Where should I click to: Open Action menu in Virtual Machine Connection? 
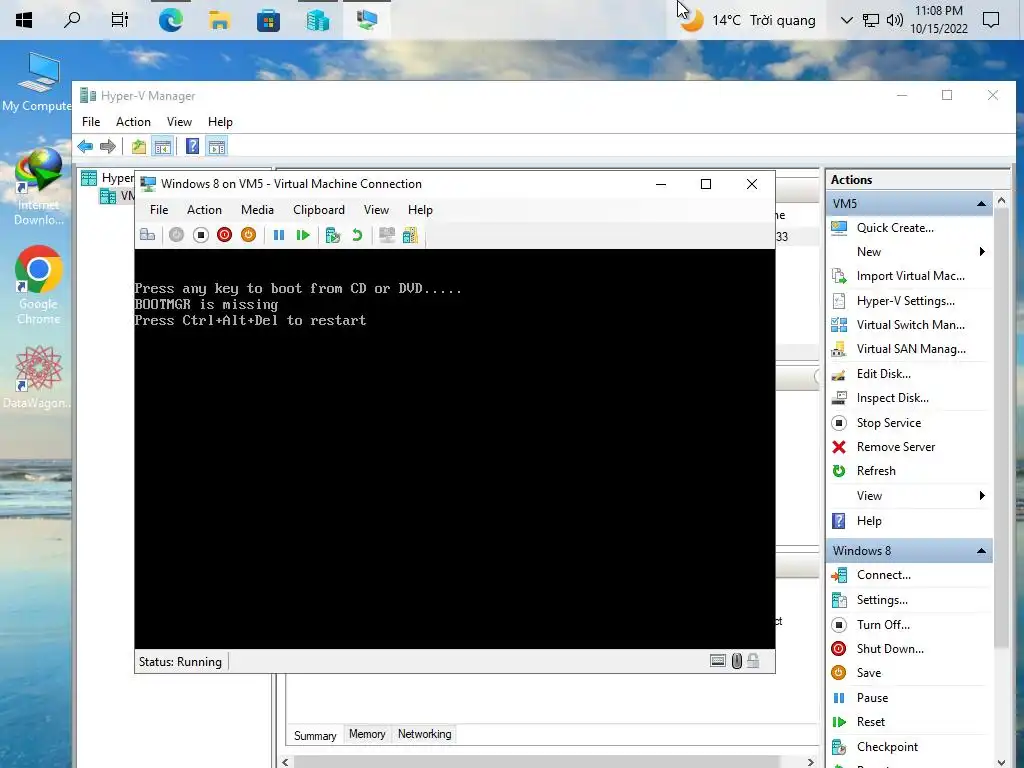pos(204,210)
